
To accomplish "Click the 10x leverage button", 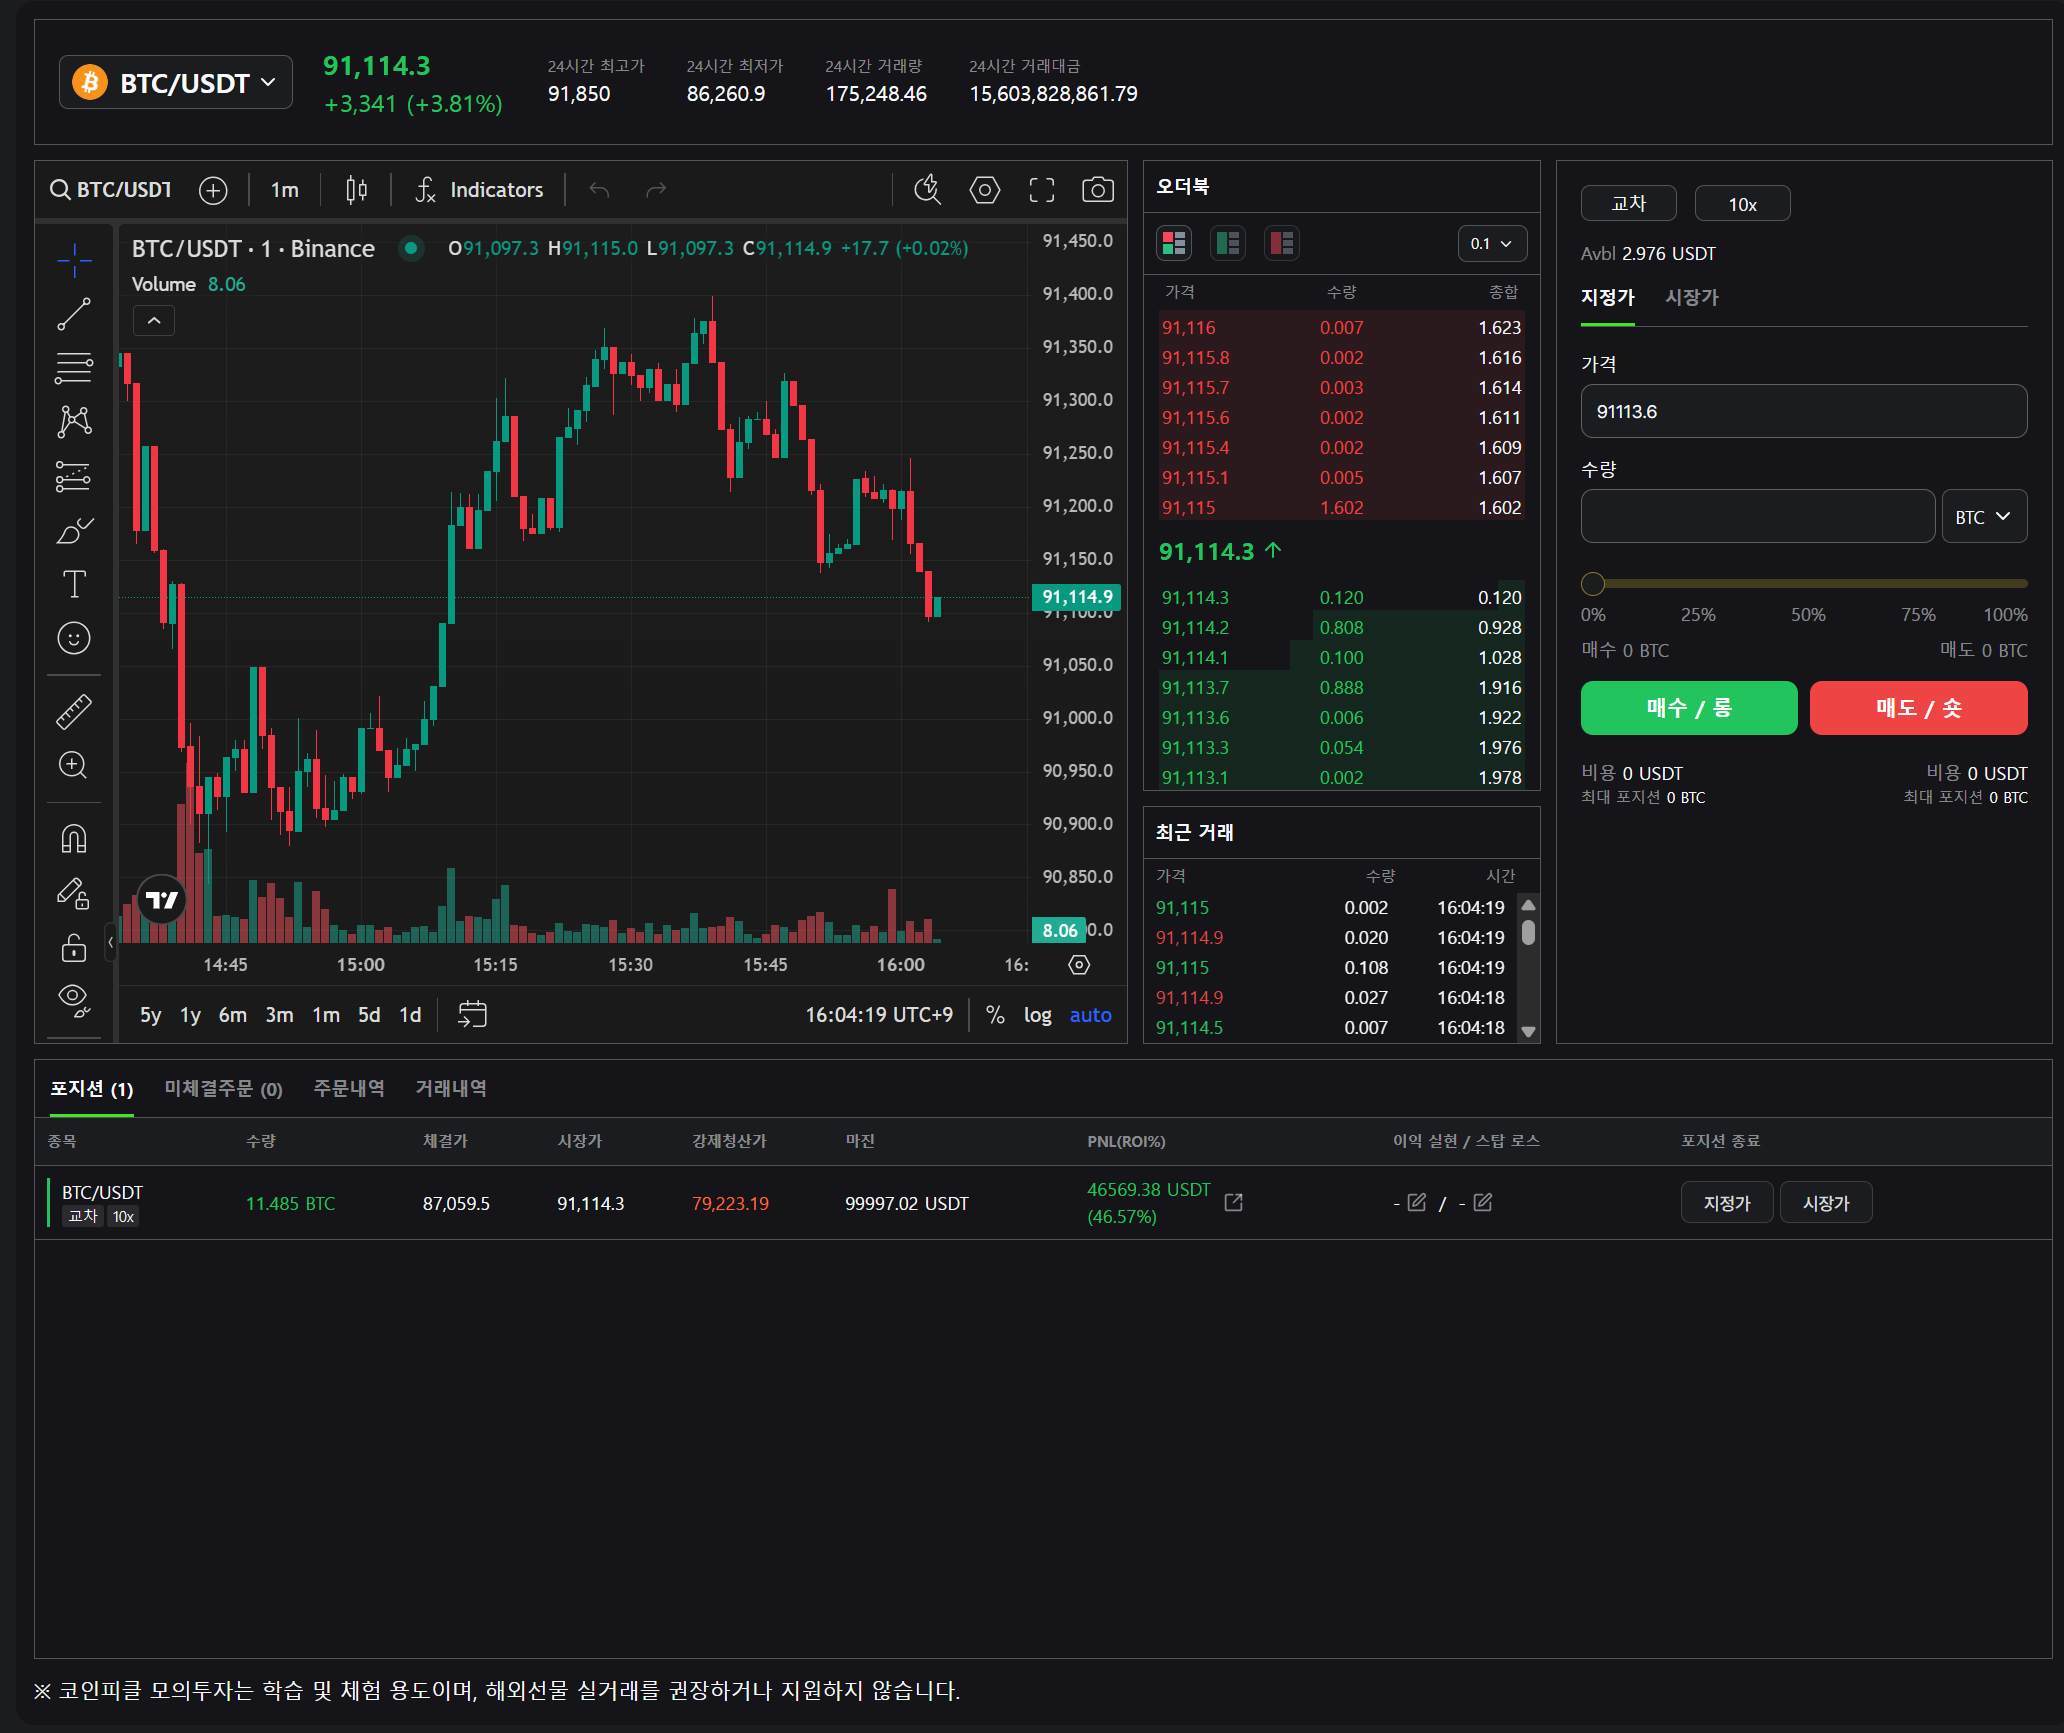I will point(1742,204).
